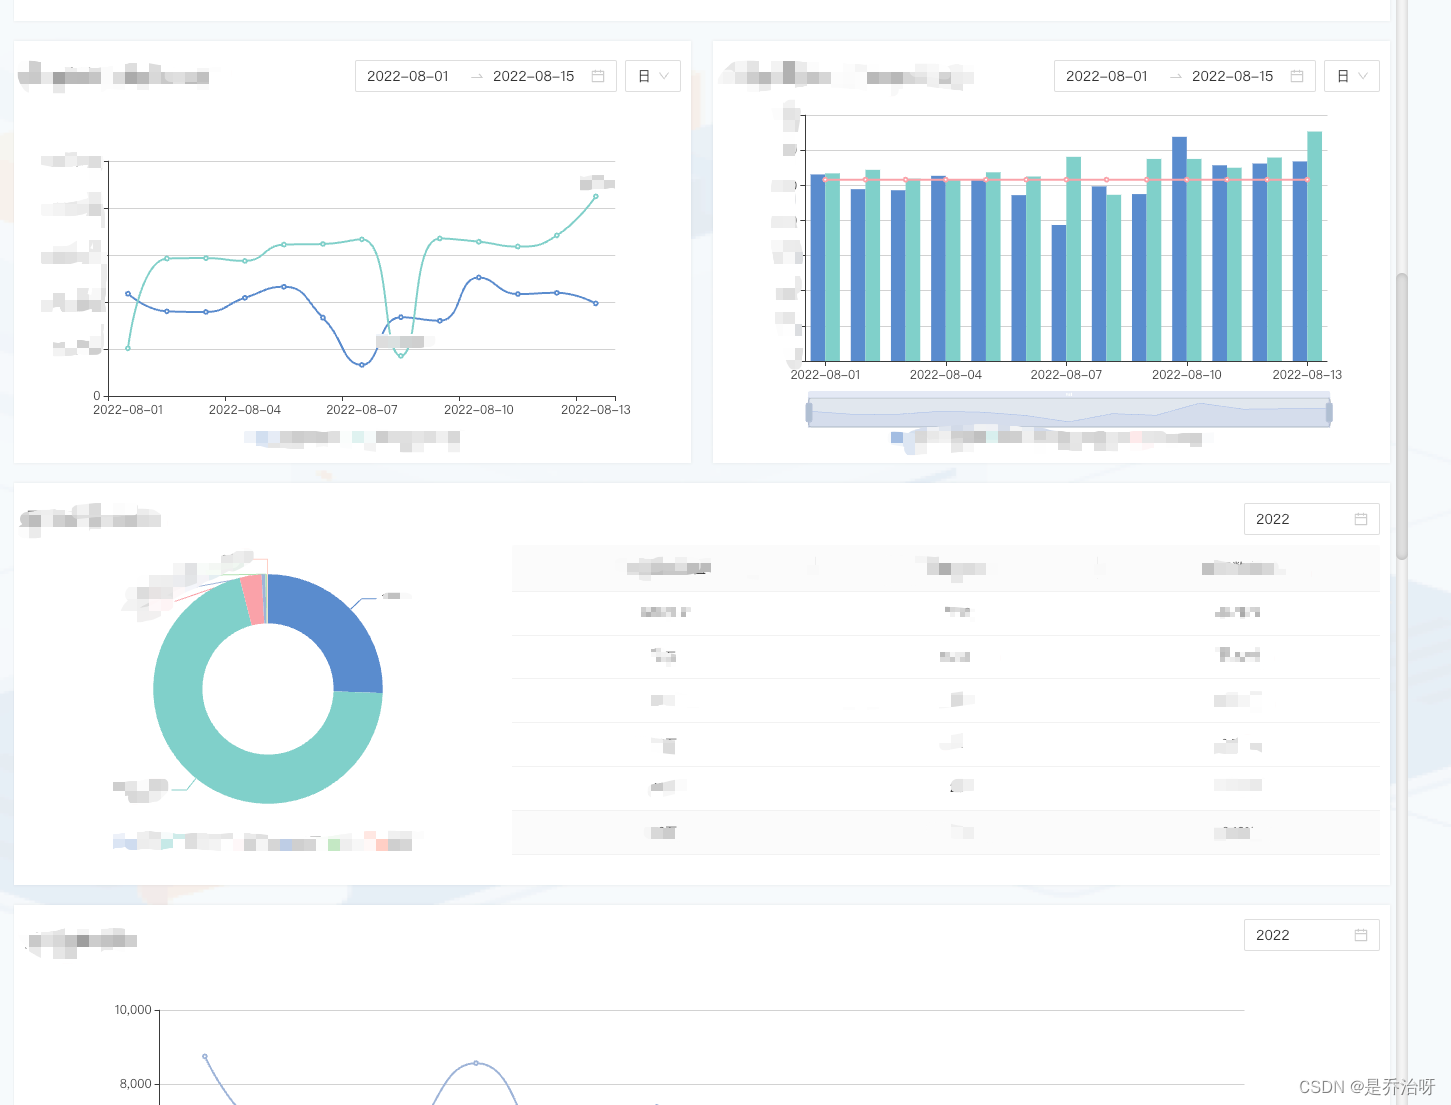Click the page vertical scrollbar thumb

tap(1402, 415)
